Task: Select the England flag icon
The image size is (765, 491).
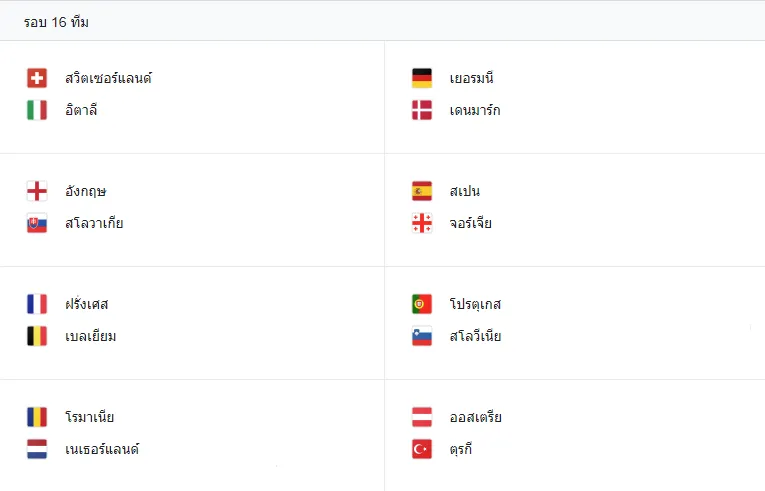Action: [37, 191]
